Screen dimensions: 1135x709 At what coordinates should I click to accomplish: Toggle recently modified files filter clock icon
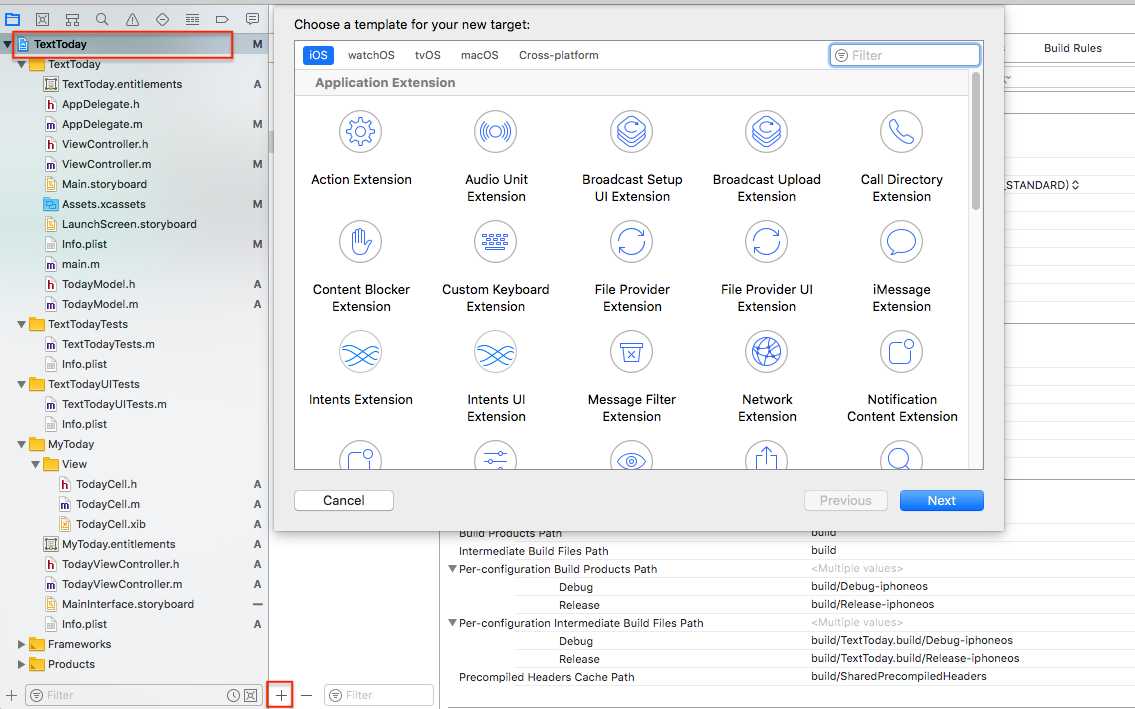(x=233, y=695)
